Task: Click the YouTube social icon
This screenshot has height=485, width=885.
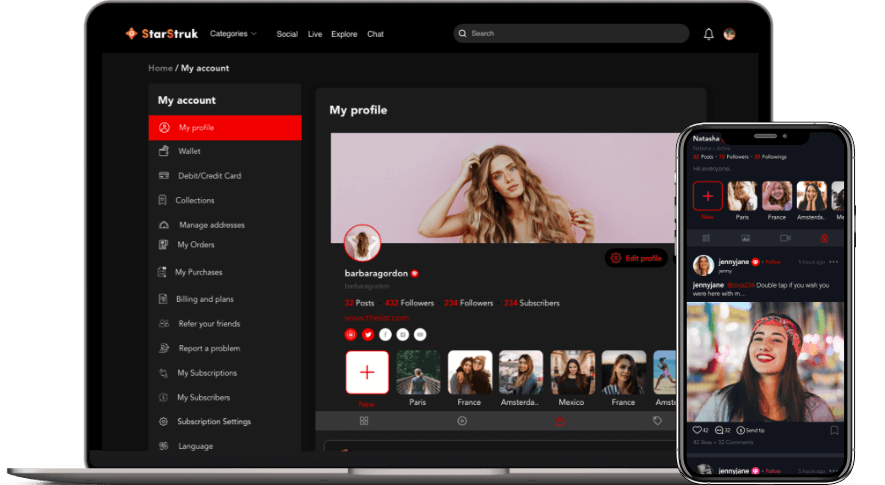Action: (x=420, y=335)
